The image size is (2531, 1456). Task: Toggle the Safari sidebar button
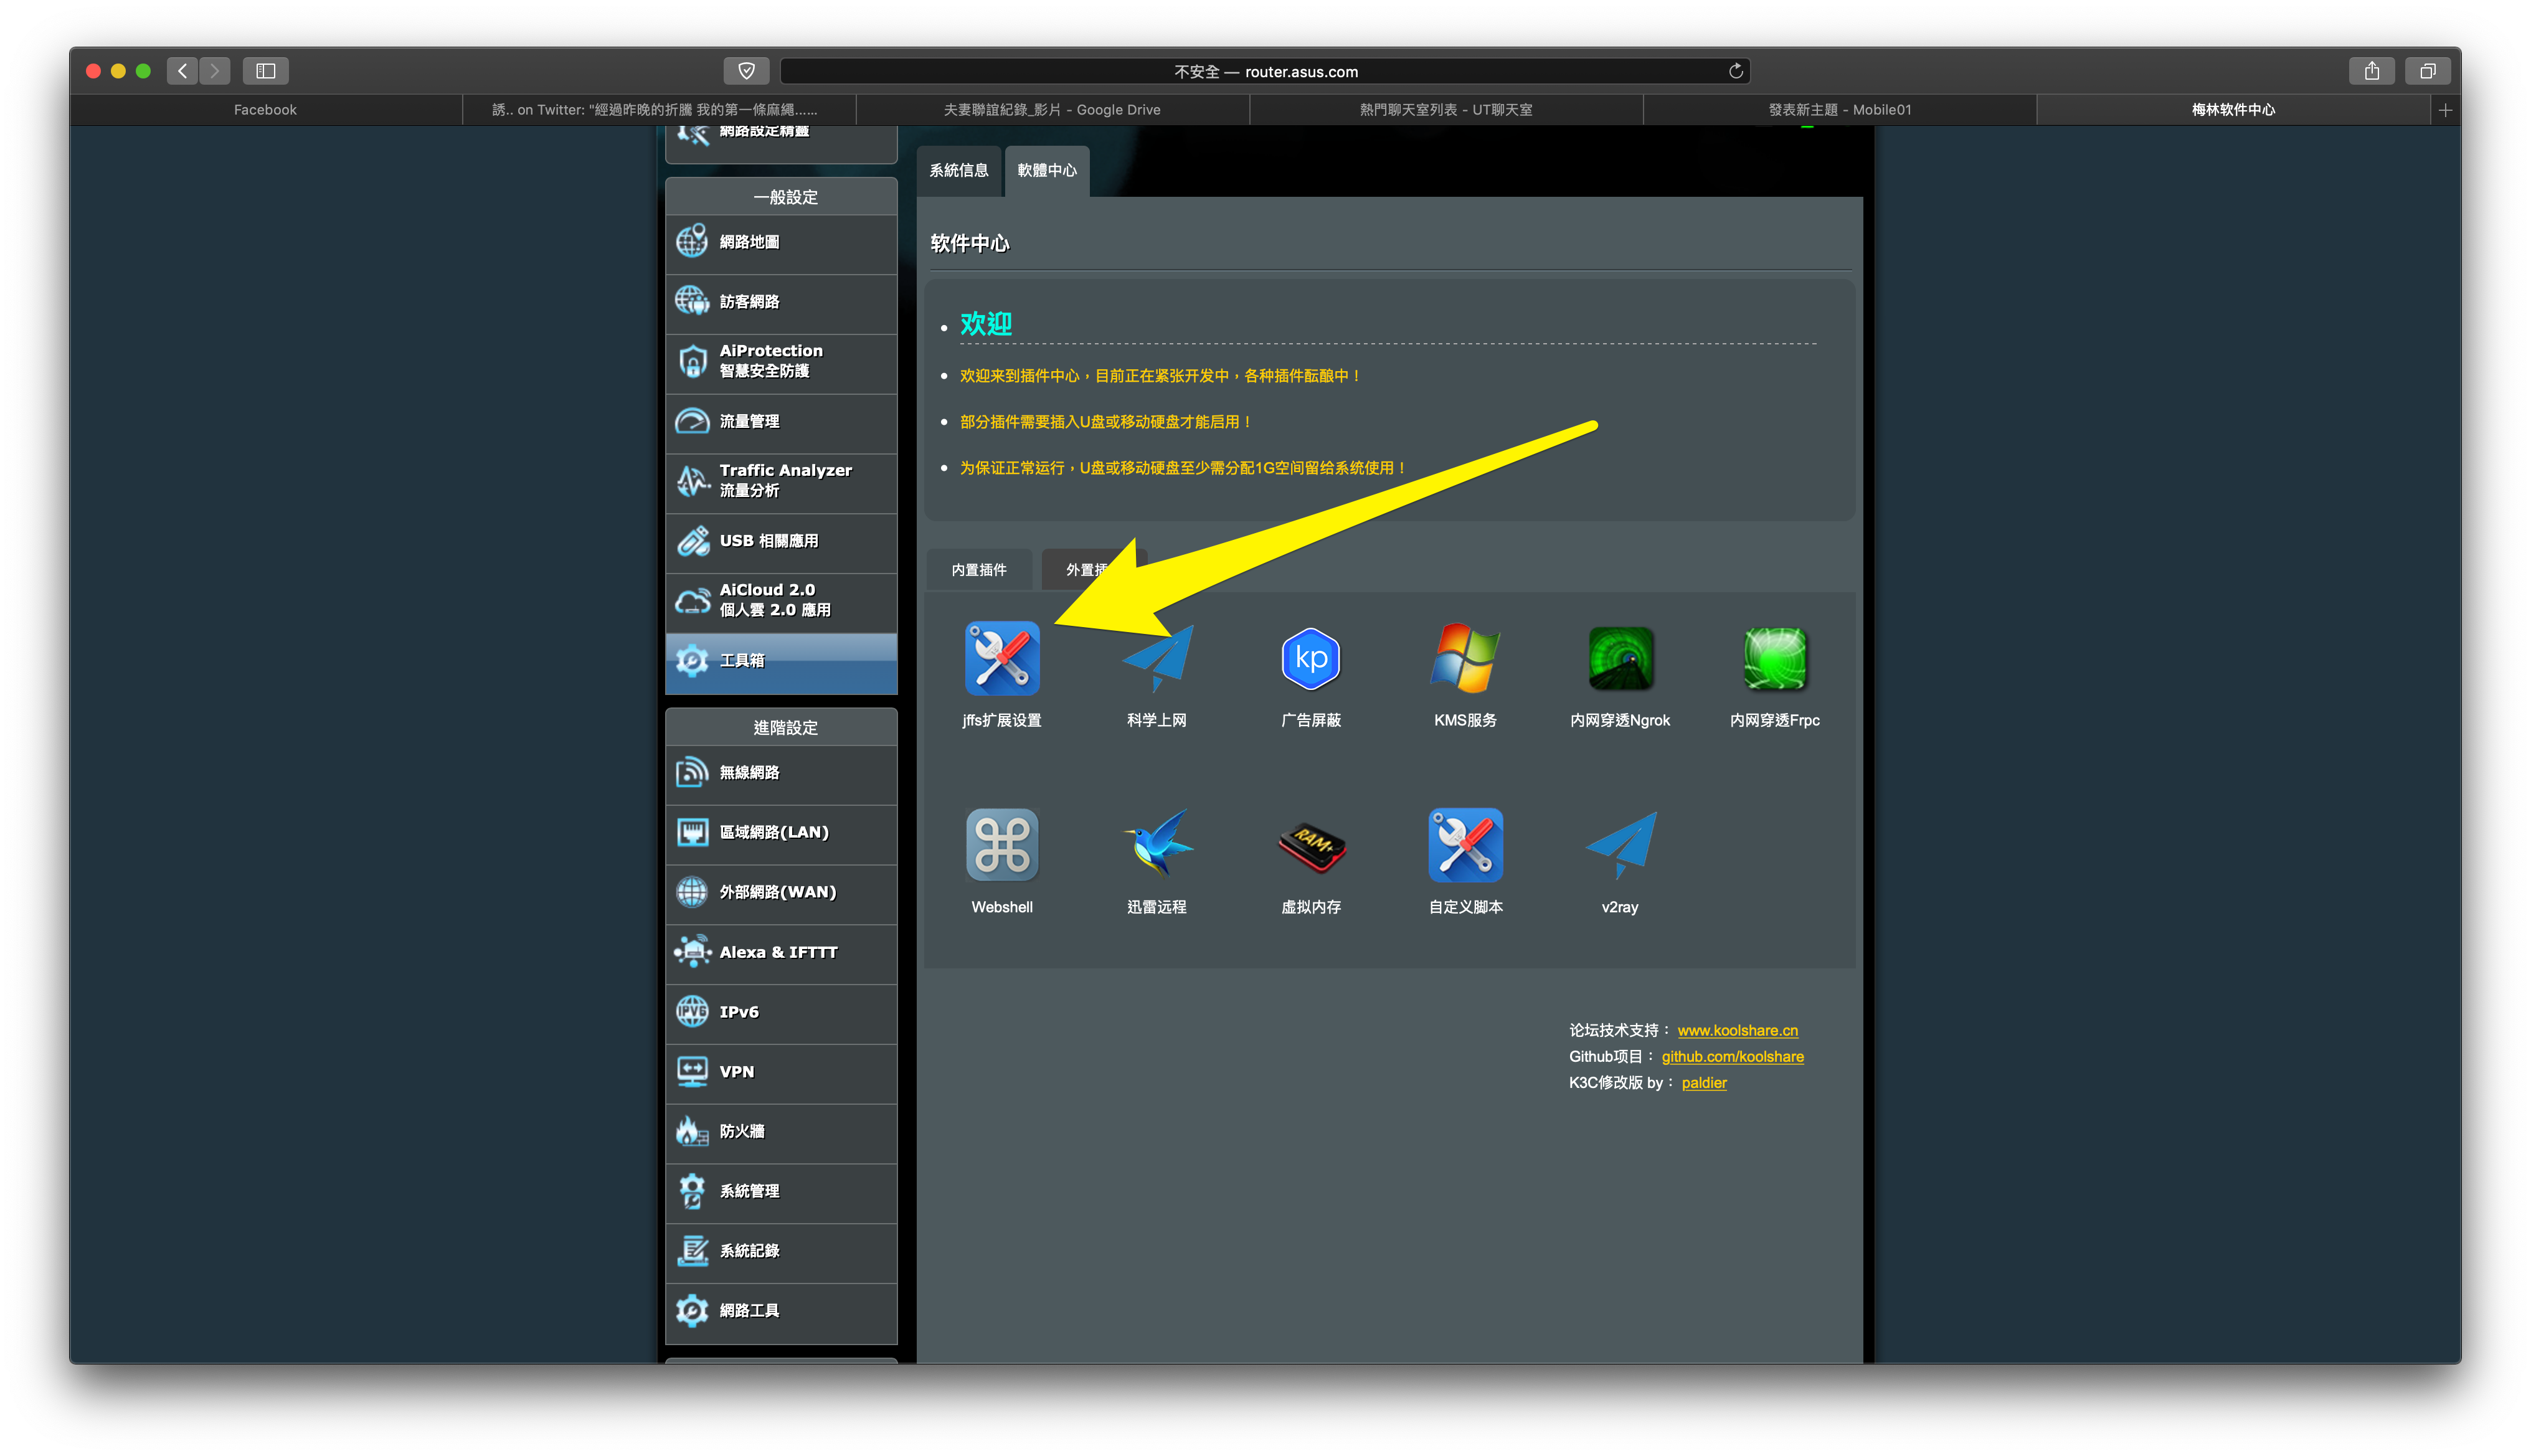pyautogui.click(x=265, y=71)
